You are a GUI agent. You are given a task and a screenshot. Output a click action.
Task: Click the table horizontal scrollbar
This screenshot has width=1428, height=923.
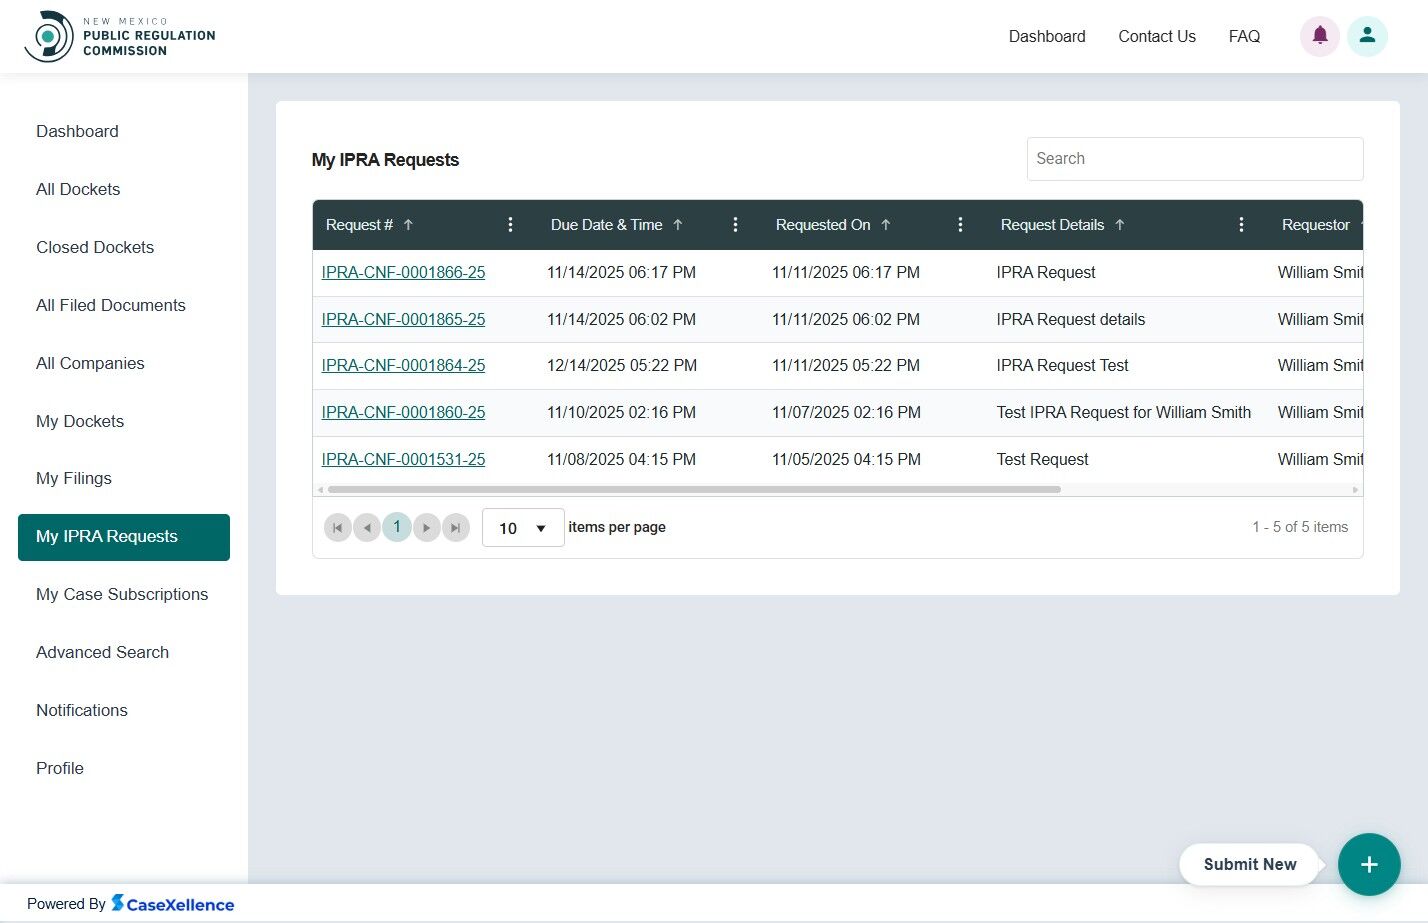coord(694,490)
